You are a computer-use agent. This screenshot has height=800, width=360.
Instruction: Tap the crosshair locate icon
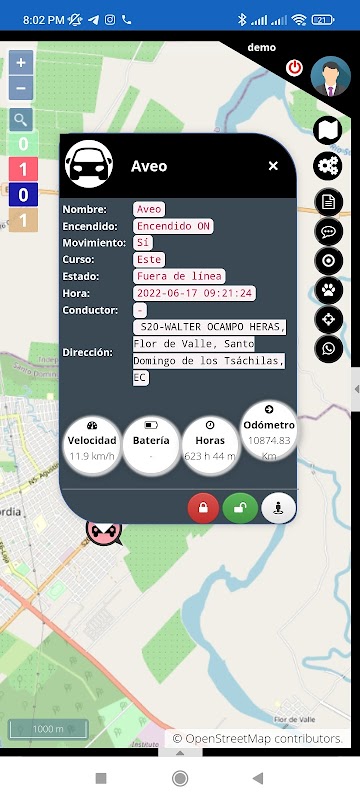pyautogui.click(x=328, y=320)
